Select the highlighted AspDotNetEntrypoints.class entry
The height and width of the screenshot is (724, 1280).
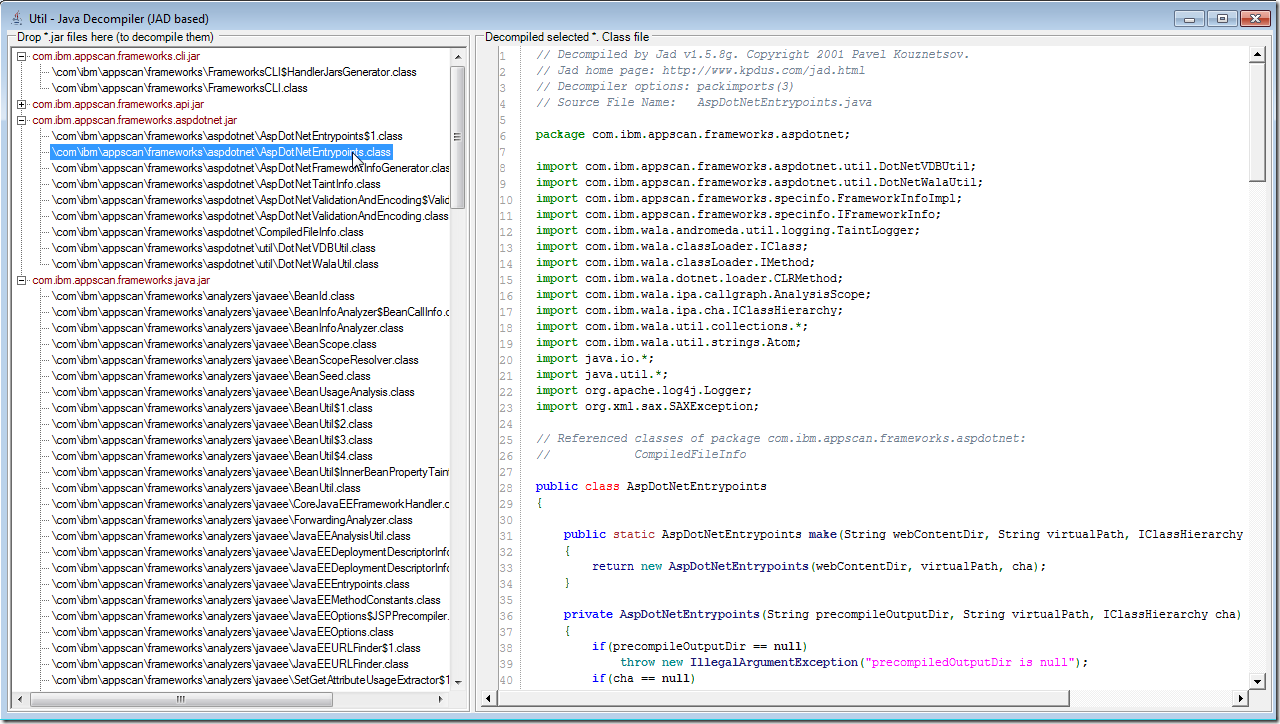[x=221, y=152]
